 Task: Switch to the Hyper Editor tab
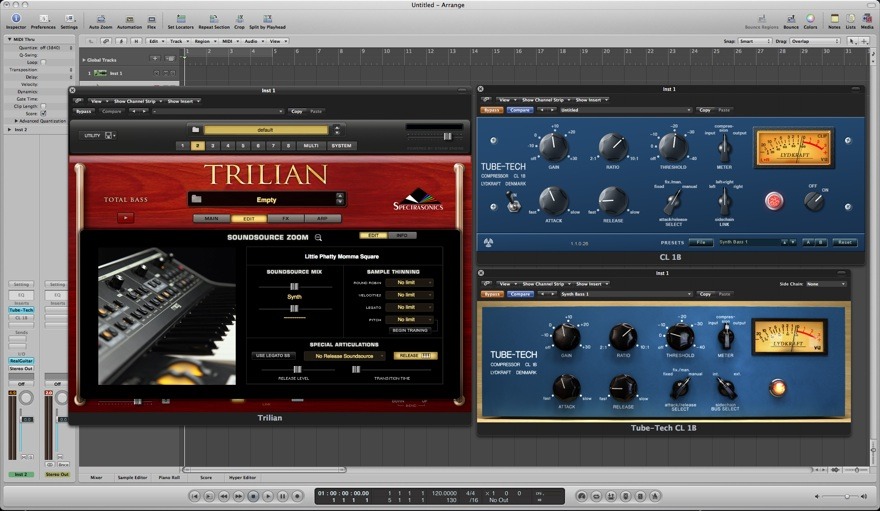pos(242,477)
